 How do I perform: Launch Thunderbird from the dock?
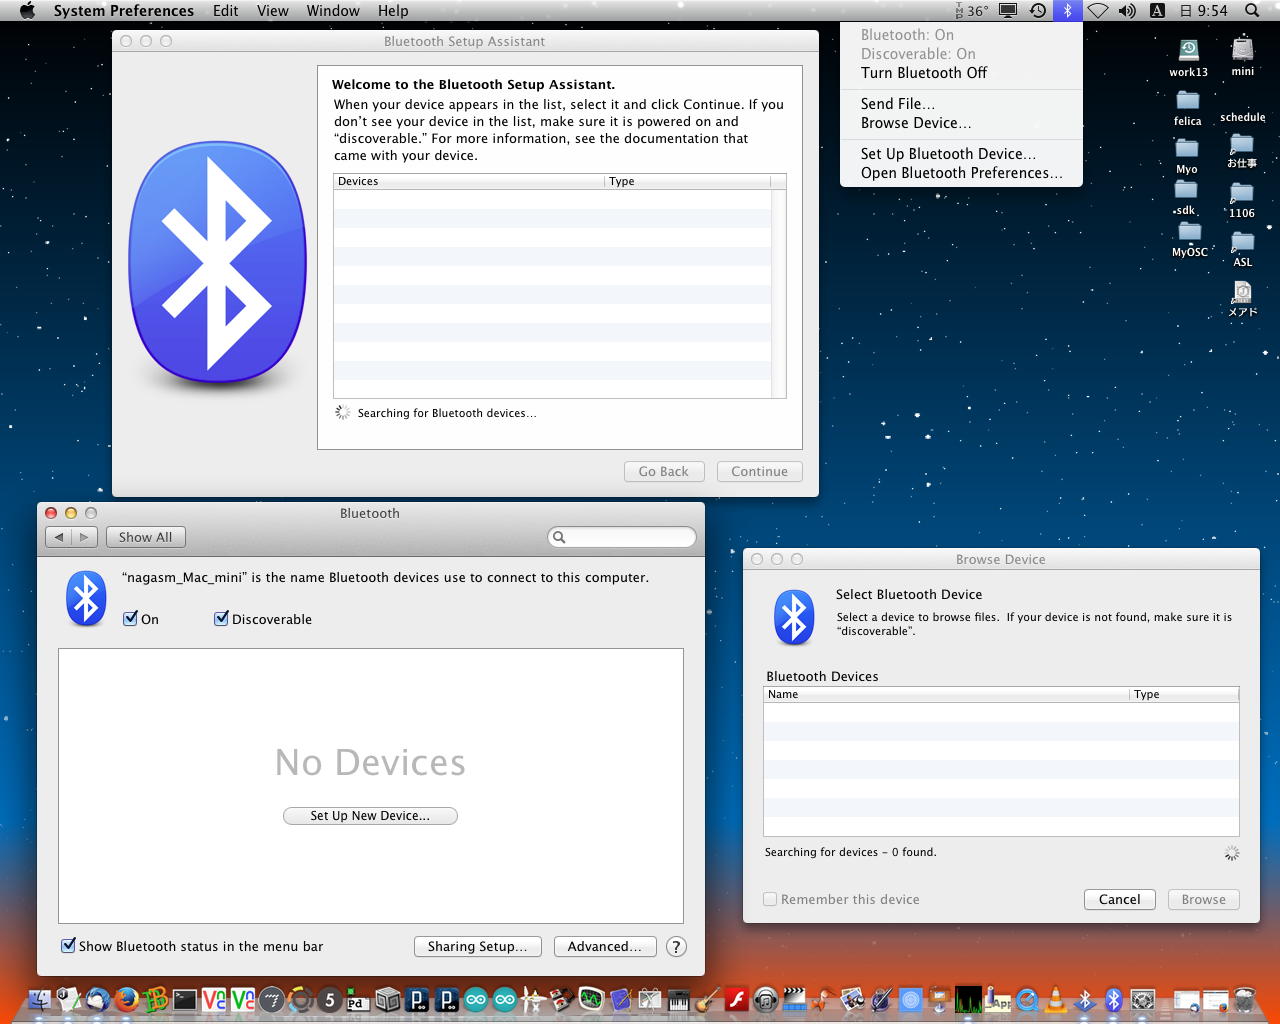coord(97,999)
